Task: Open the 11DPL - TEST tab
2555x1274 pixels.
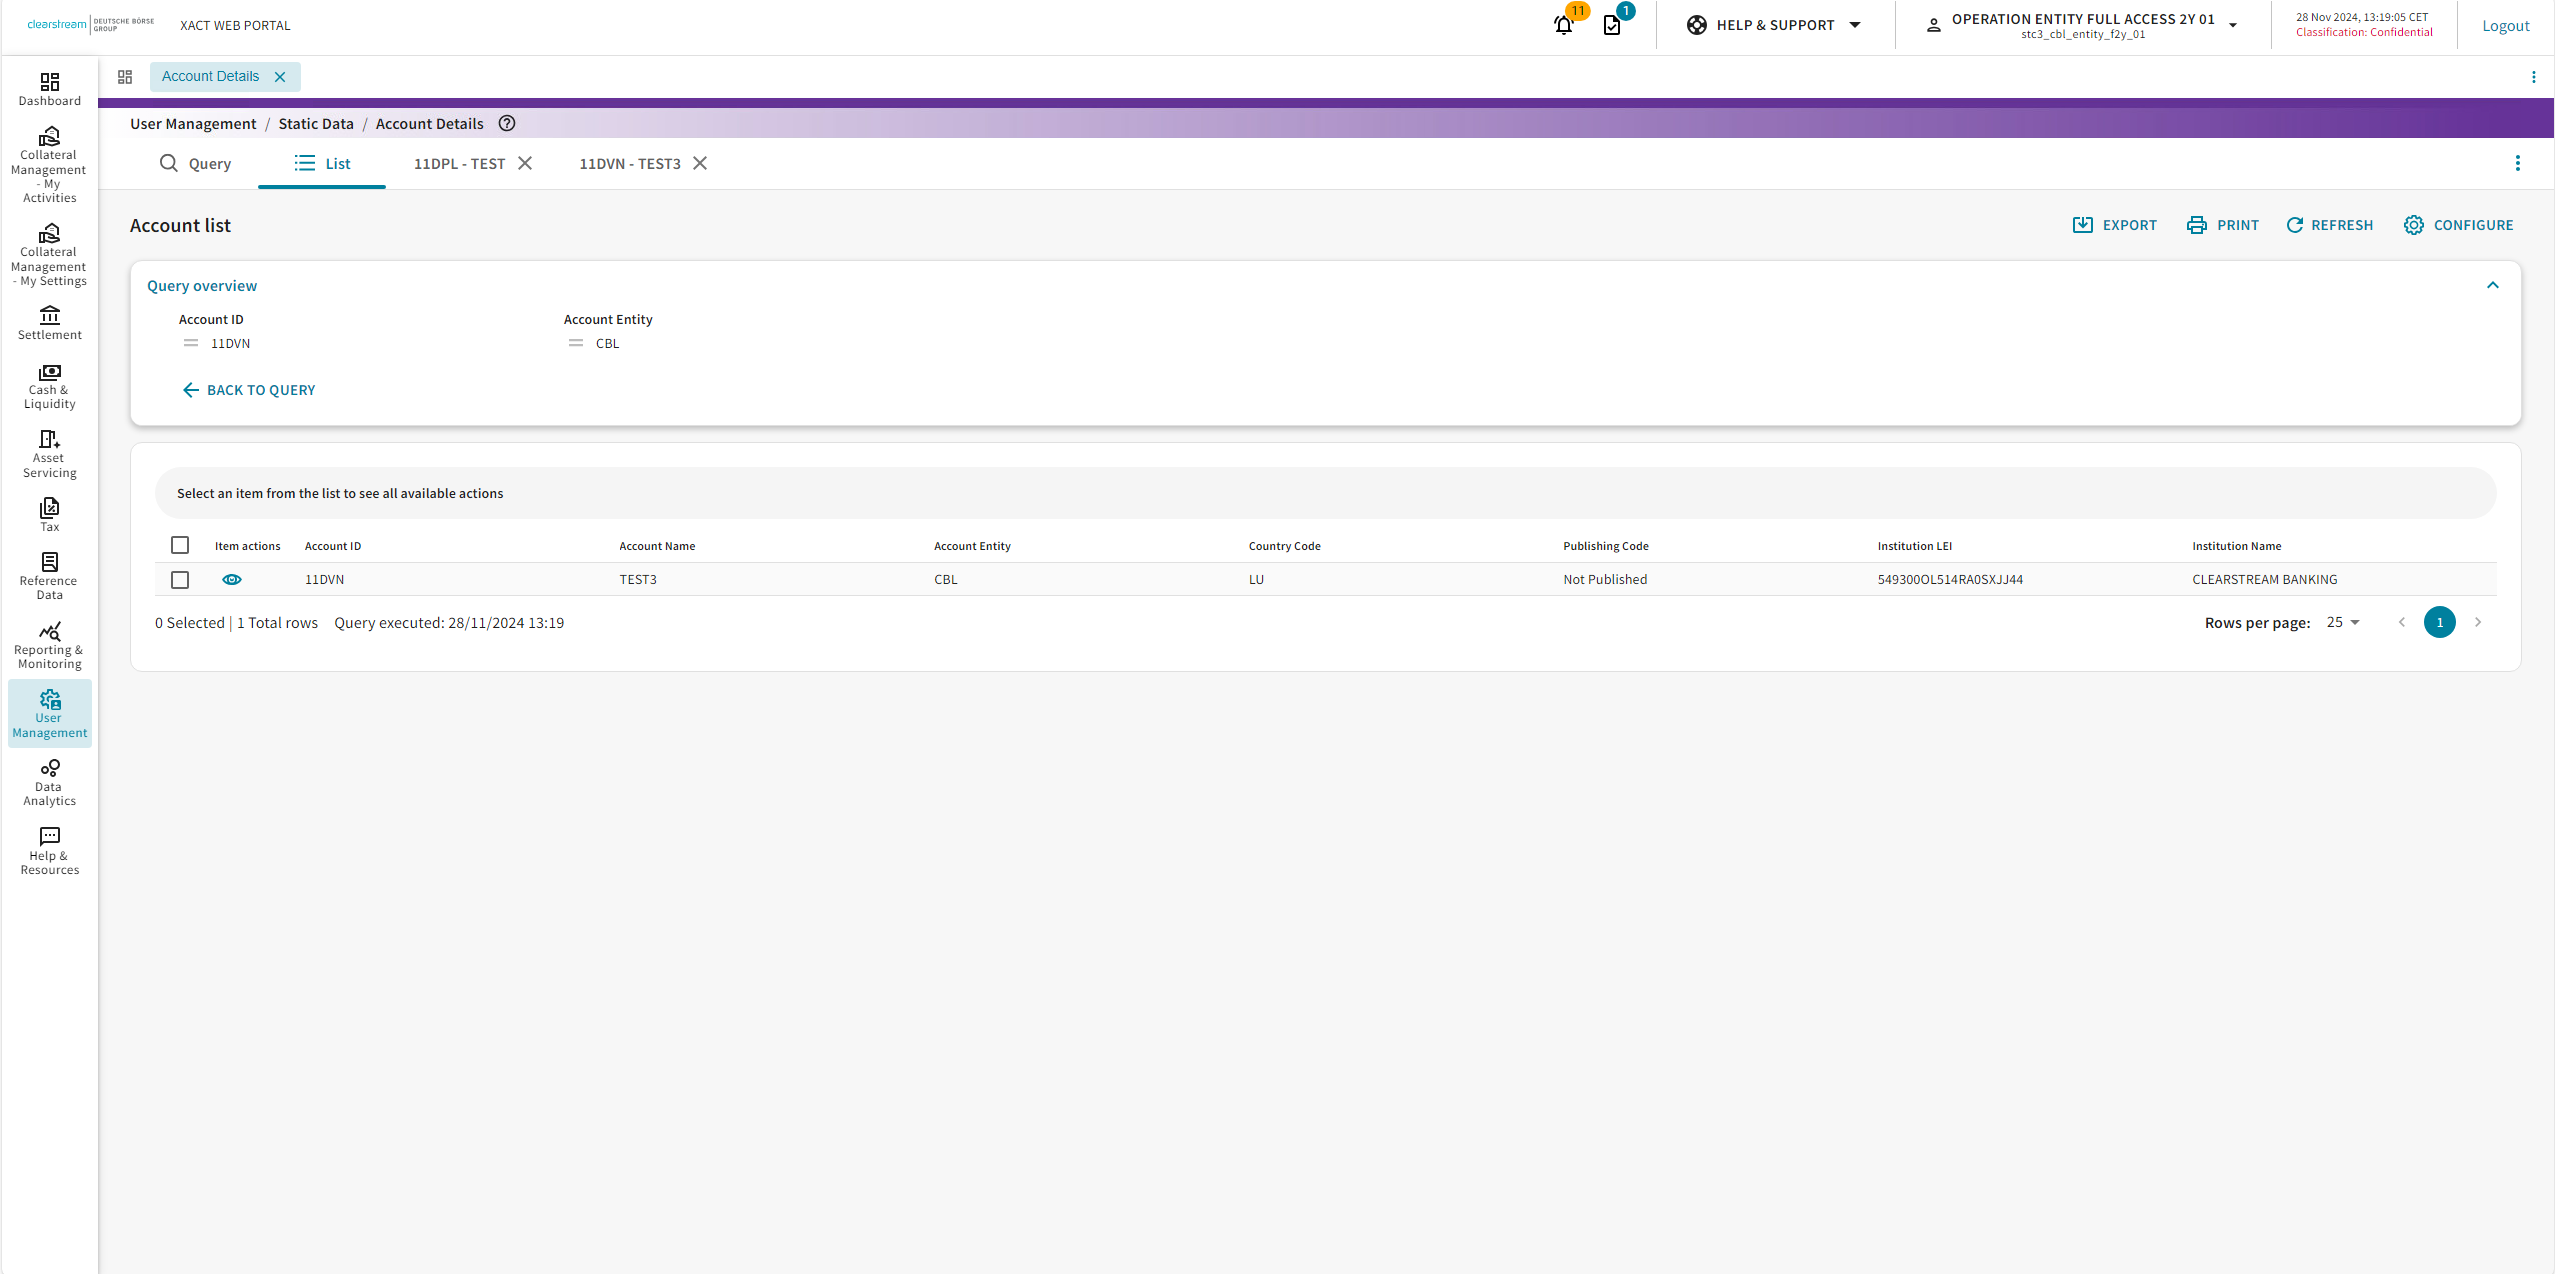Action: 459,163
